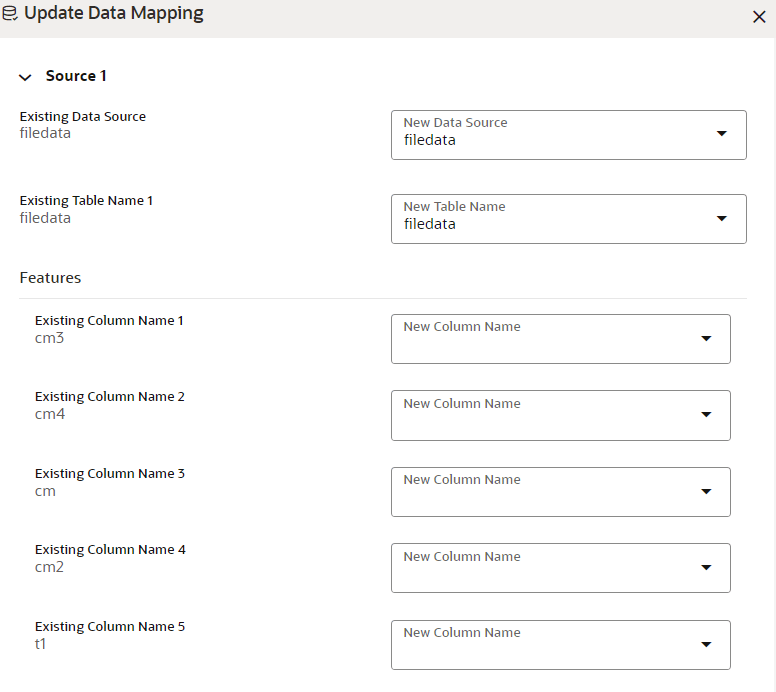776x692 pixels.
Task: Click the Existing Data Source label
Action: pos(83,117)
